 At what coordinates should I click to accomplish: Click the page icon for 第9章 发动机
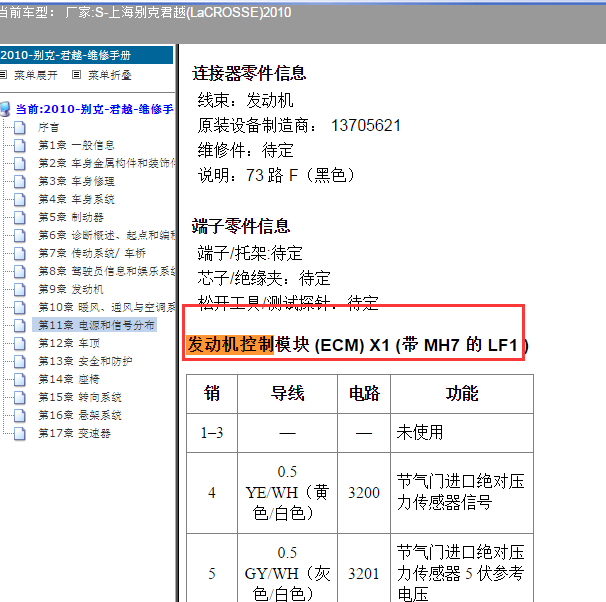[x=20, y=289]
